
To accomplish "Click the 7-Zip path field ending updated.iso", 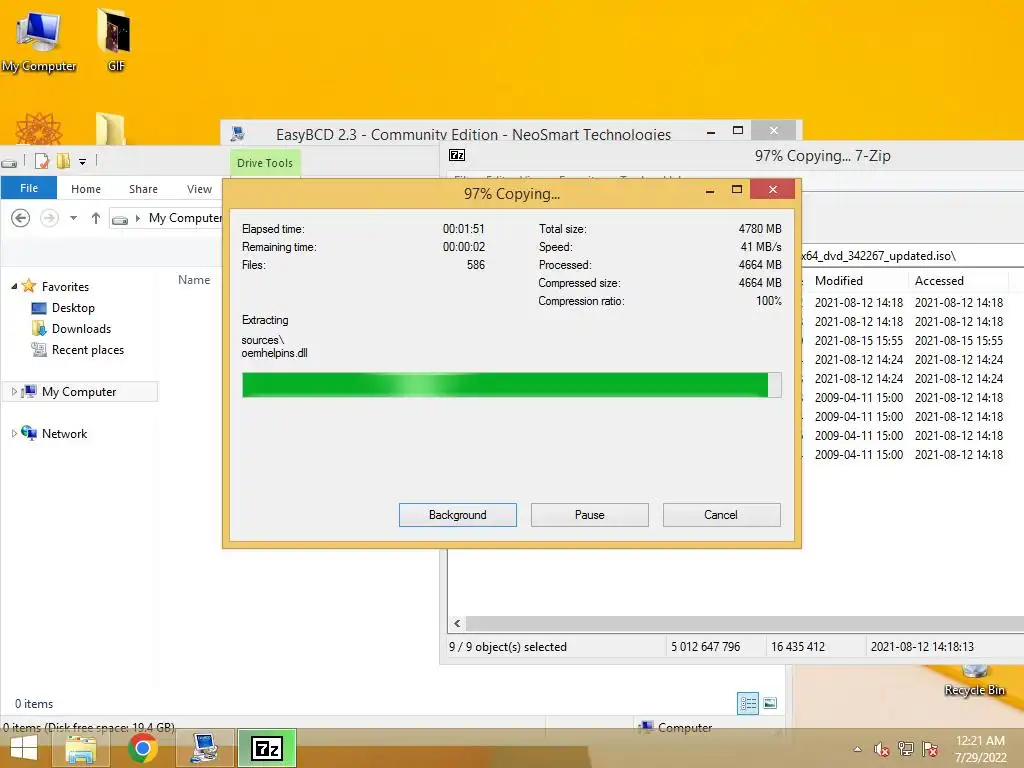I will click(x=912, y=255).
